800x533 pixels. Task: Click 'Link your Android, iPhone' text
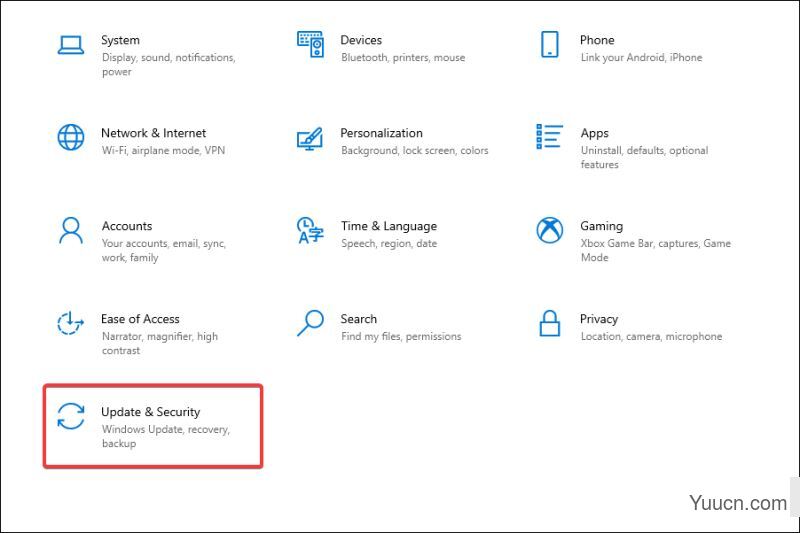pos(641,58)
